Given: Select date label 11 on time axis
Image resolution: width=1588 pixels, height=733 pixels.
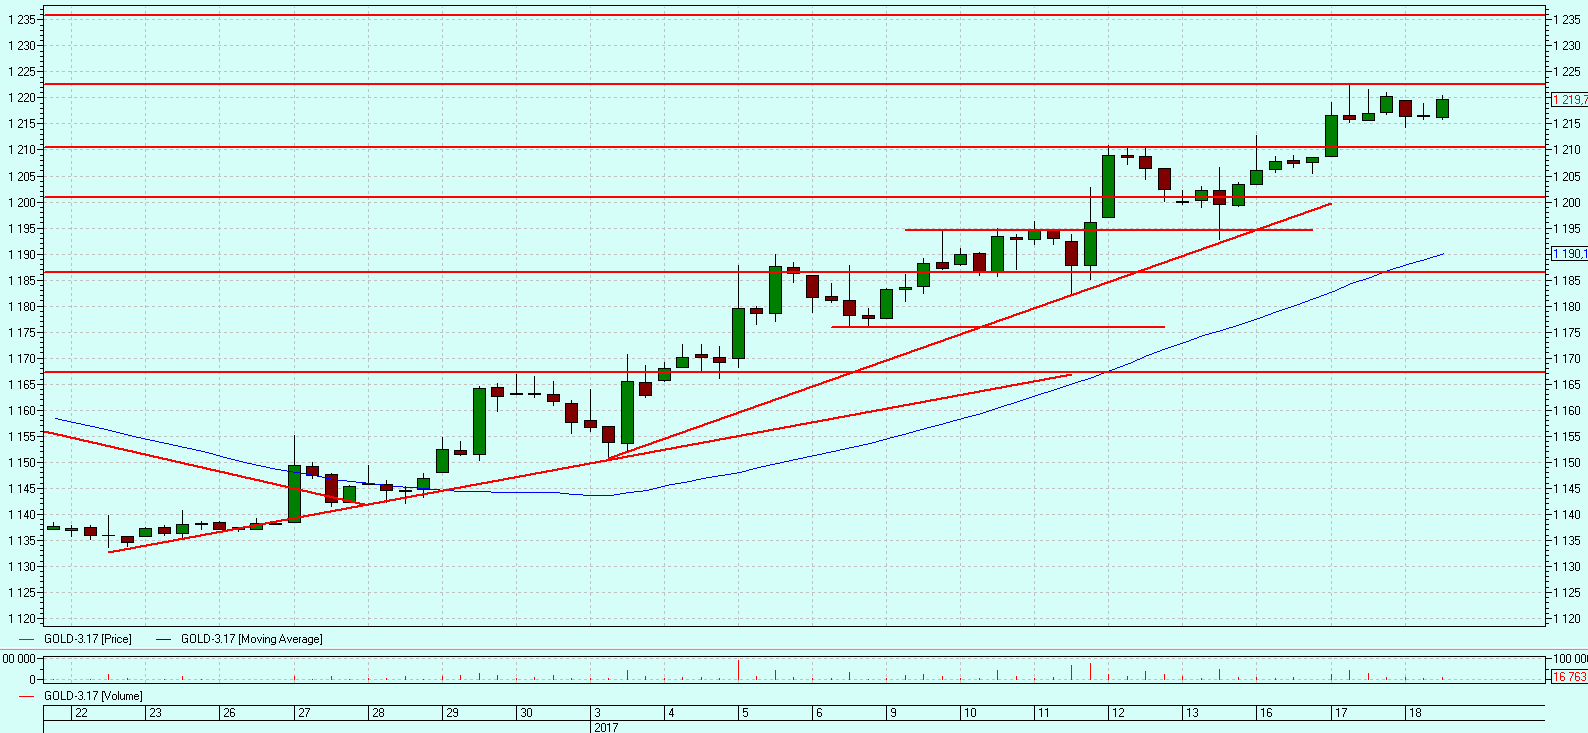Looking at the screenshot, I should 1044,713.
